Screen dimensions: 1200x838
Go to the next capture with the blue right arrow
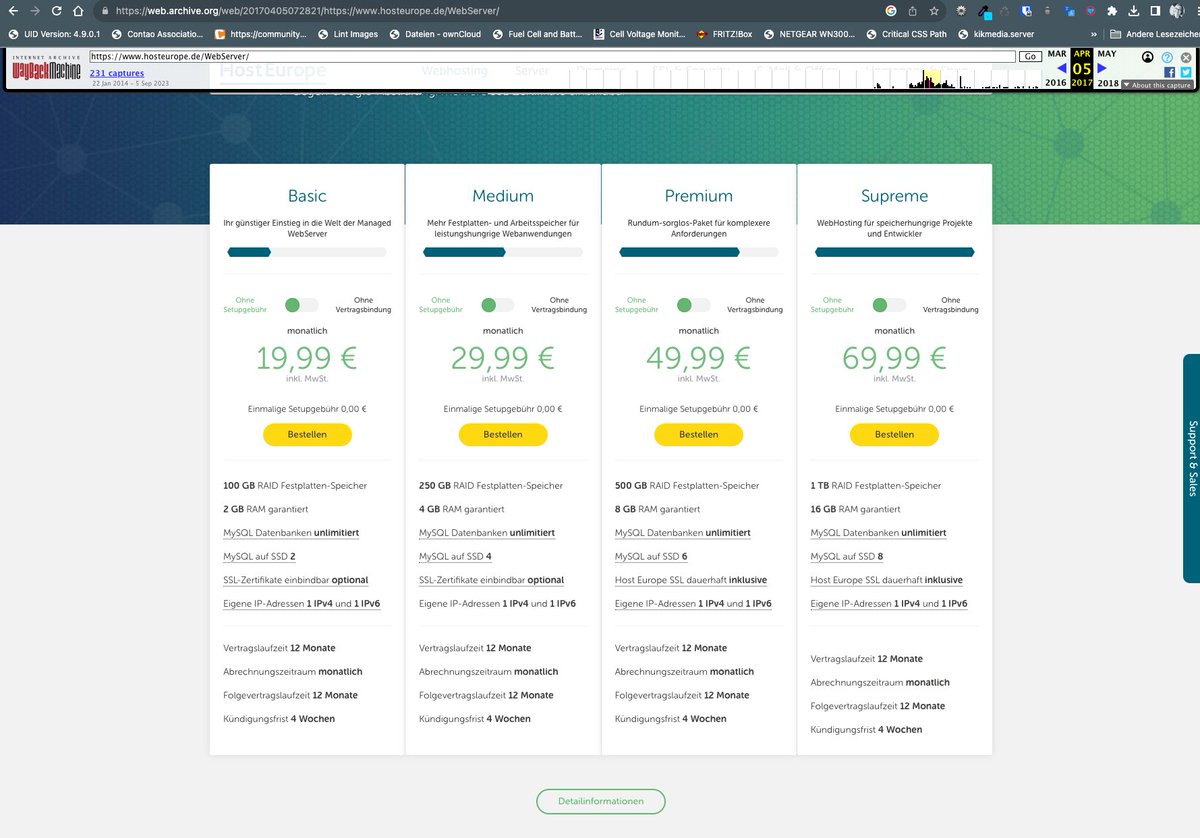click(x=1102, y=68)
